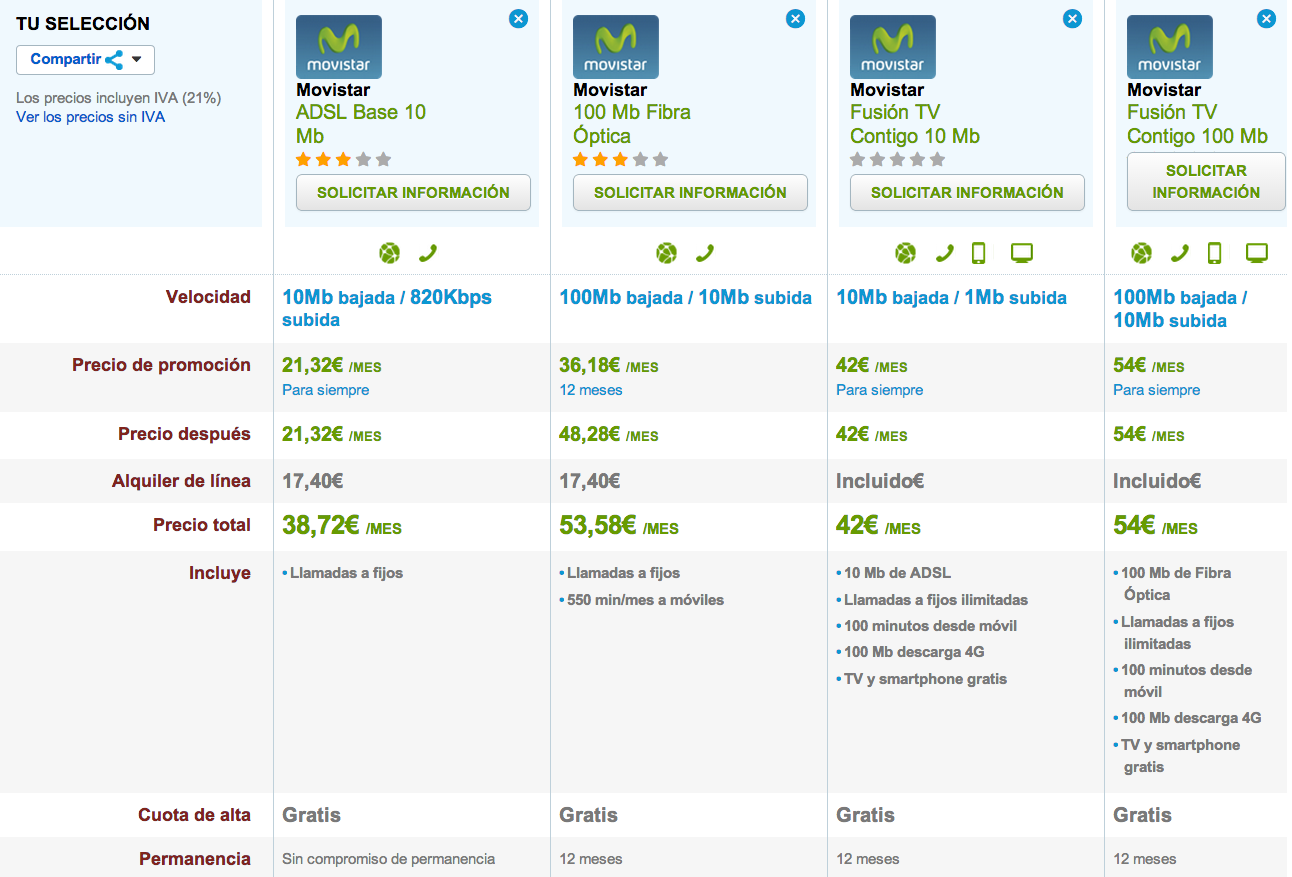Select speed text 100Mb bajada / 10Mb subida of Fibra Óptica

click(x=685, y=298)
